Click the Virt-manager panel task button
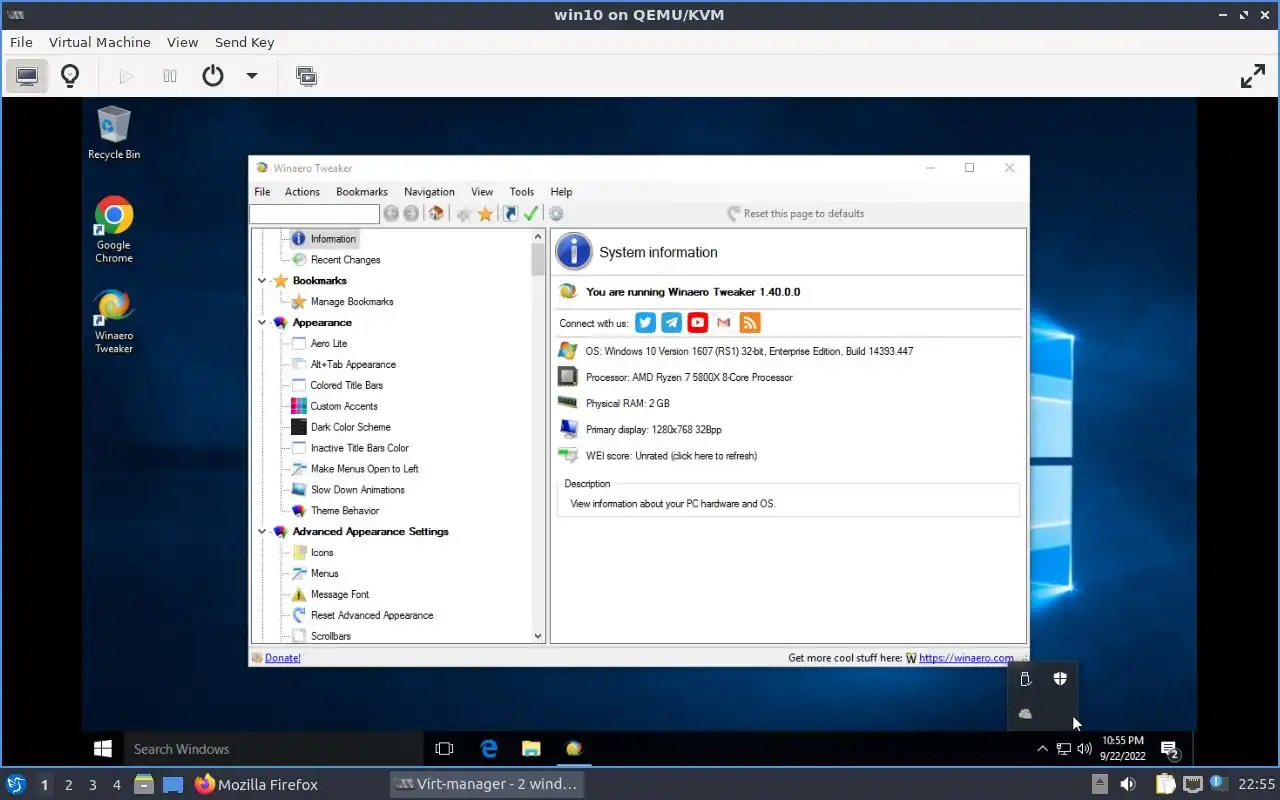This screenshot has width=1280, height=800. (487, 784)
